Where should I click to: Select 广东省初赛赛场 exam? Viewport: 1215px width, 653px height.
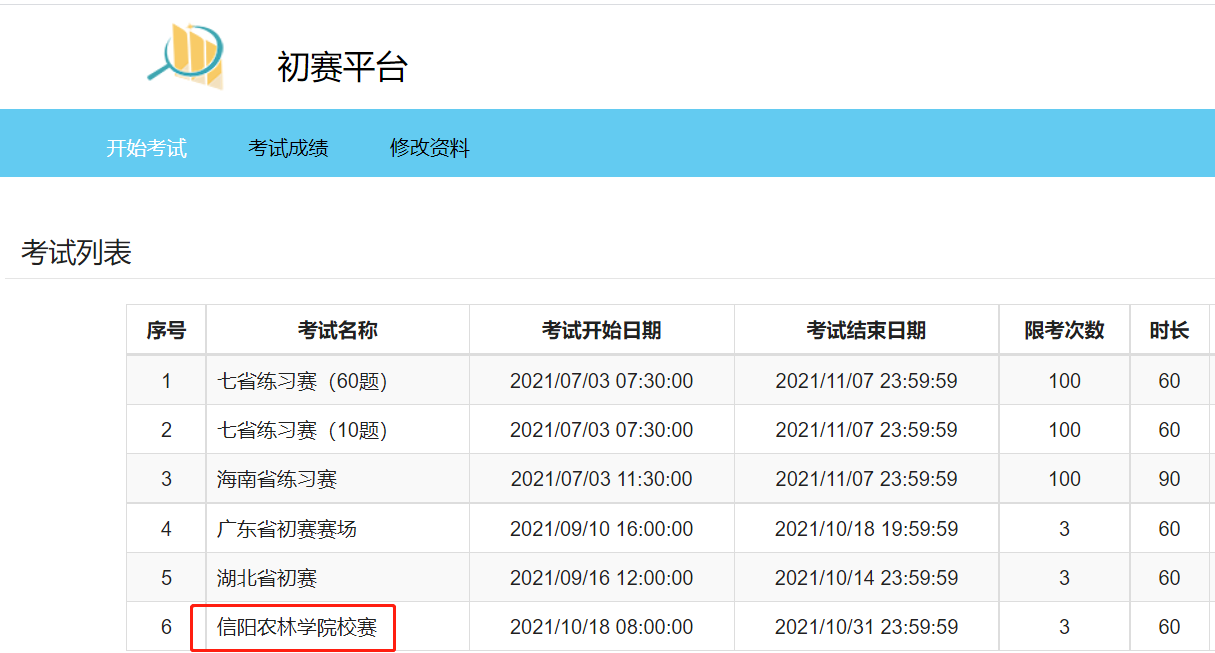pos(287,529)
